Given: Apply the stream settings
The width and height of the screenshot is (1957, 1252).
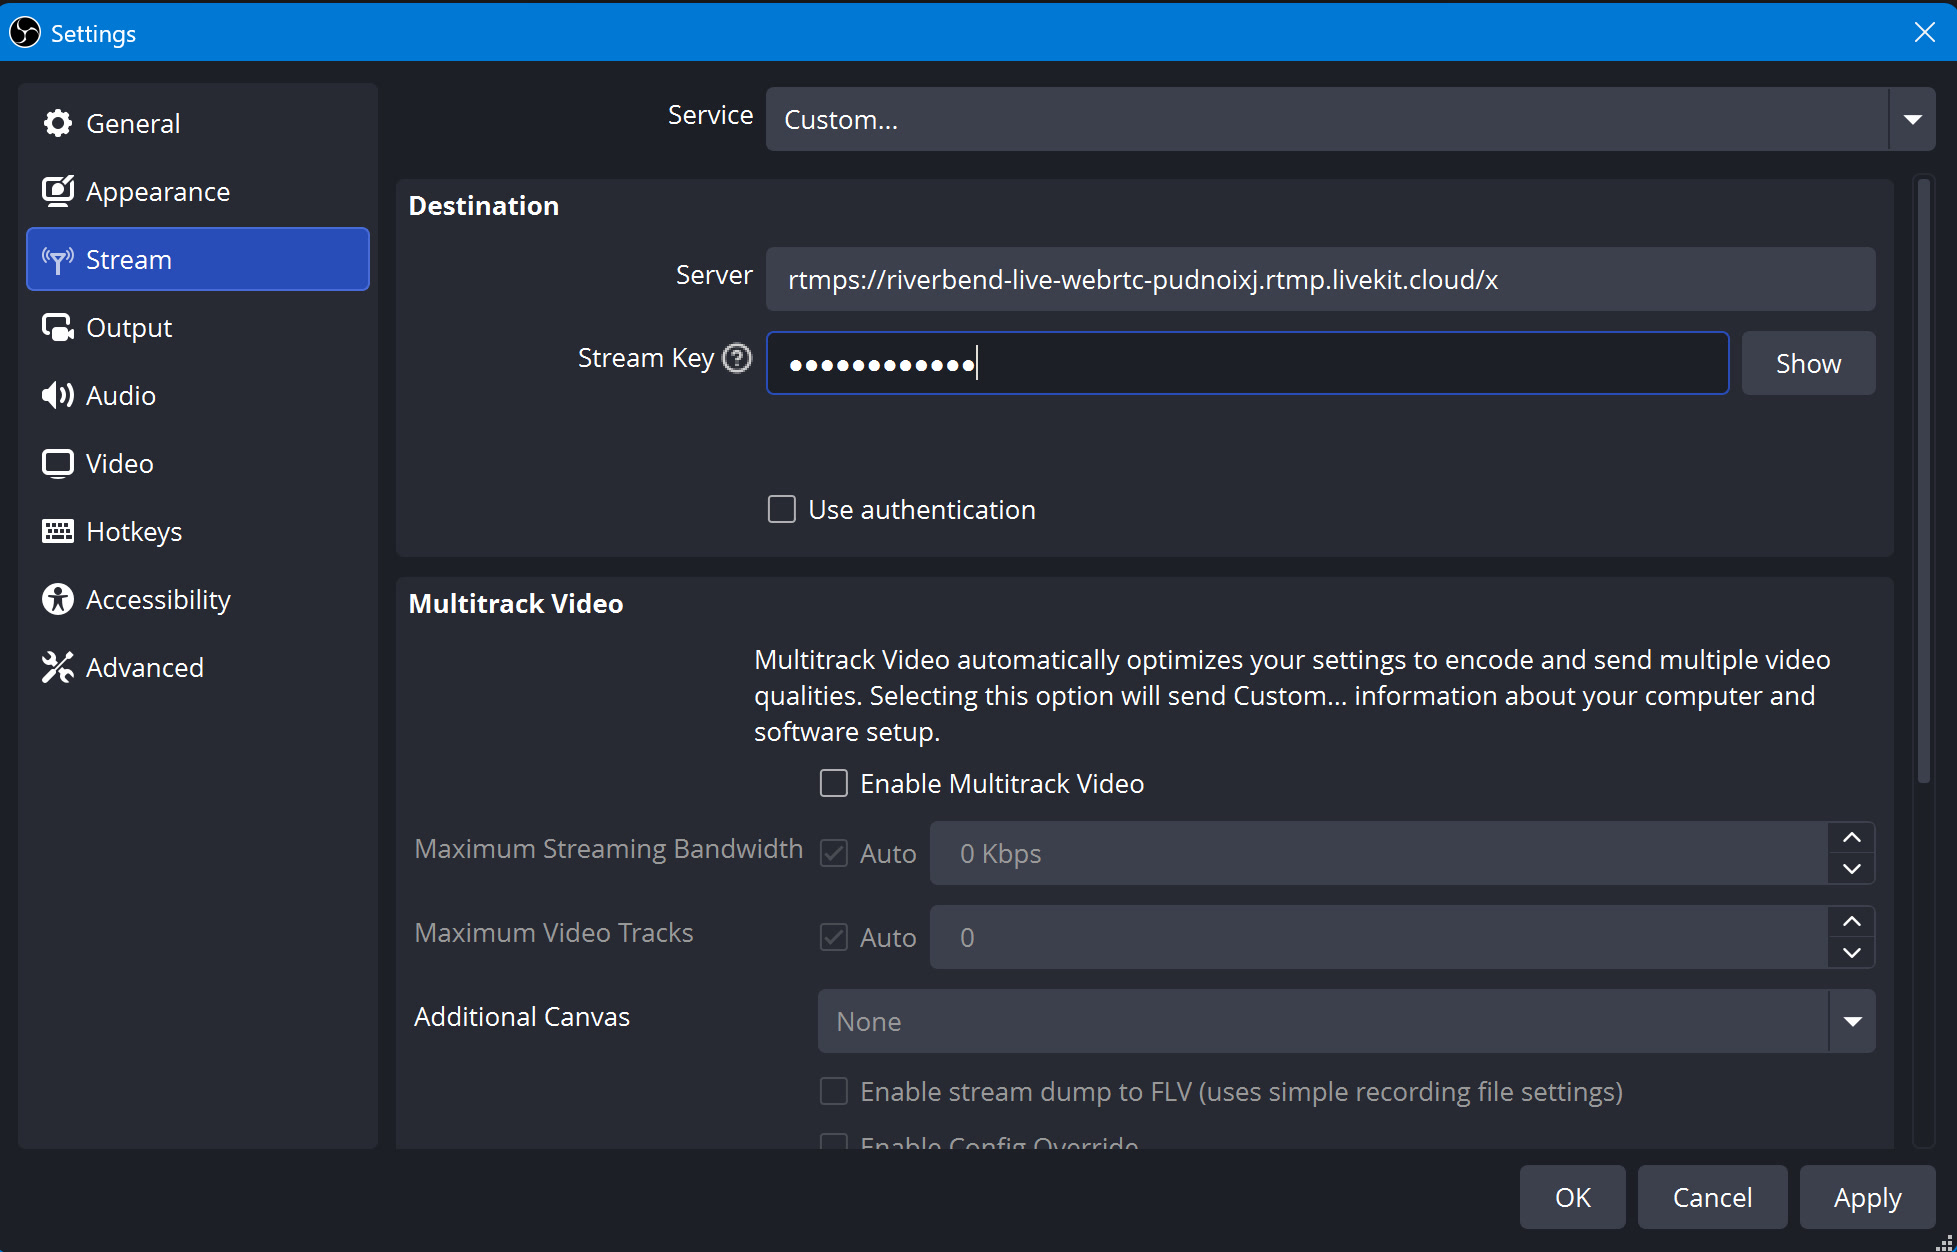Looking at the screenshot, I should coord(1867,1197).
